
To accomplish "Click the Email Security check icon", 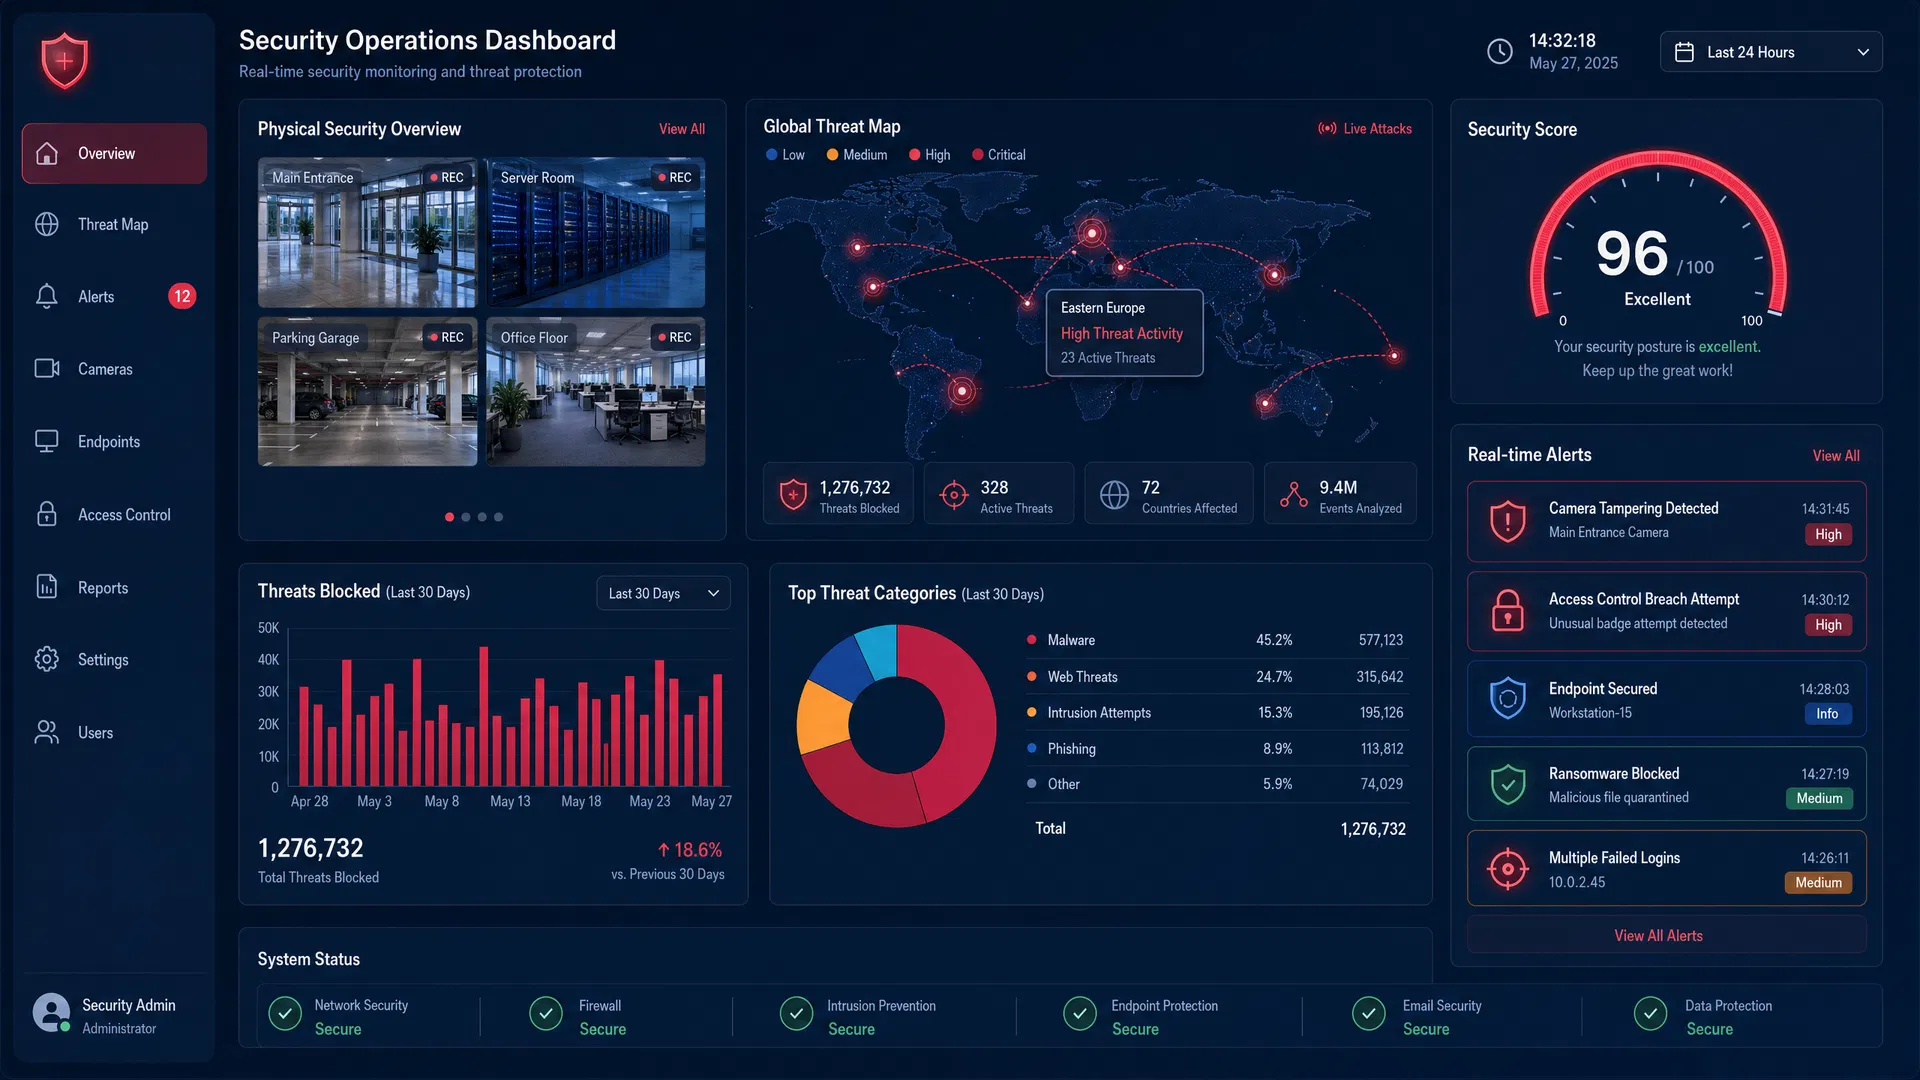I will [x=1369, y=1014].
